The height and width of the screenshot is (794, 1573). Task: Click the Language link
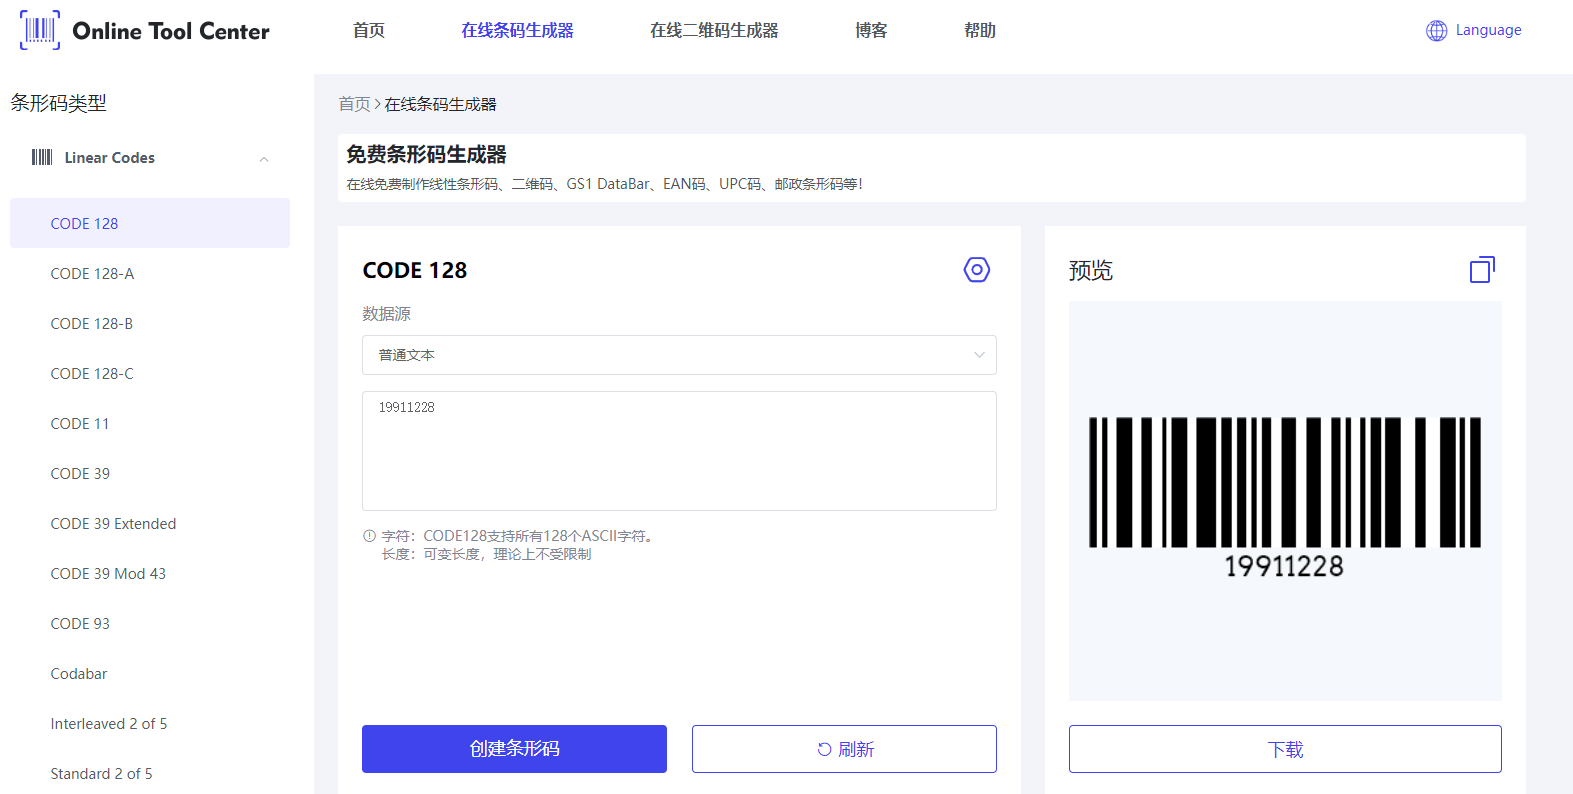(x=1488, y=30)
